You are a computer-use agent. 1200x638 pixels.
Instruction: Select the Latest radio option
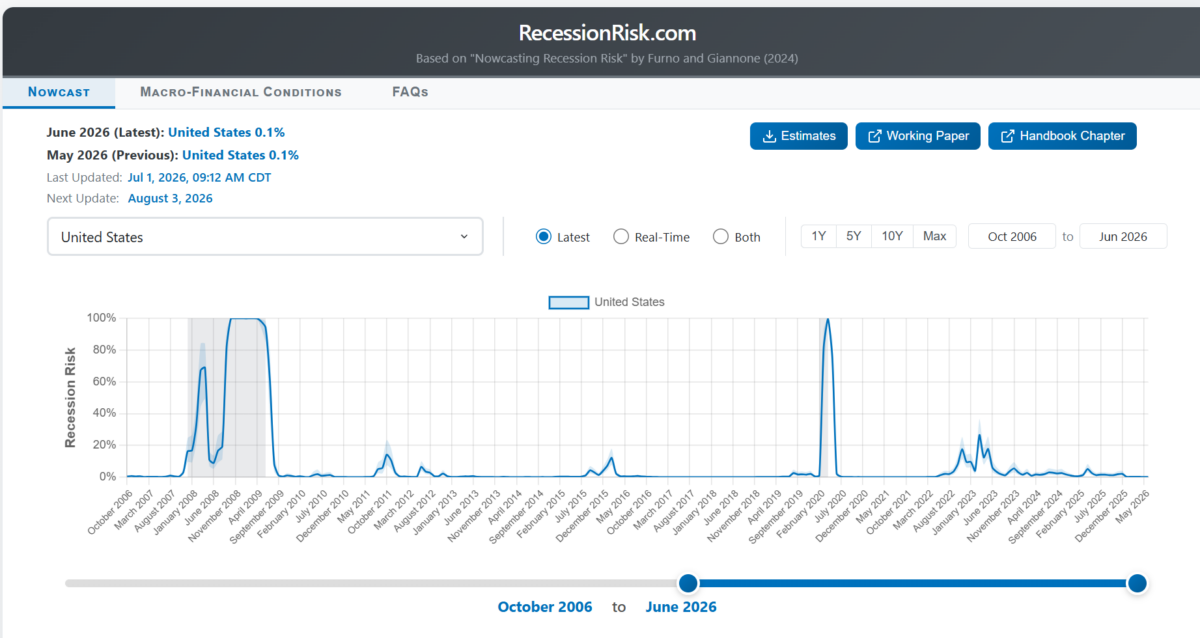[544, 237]
